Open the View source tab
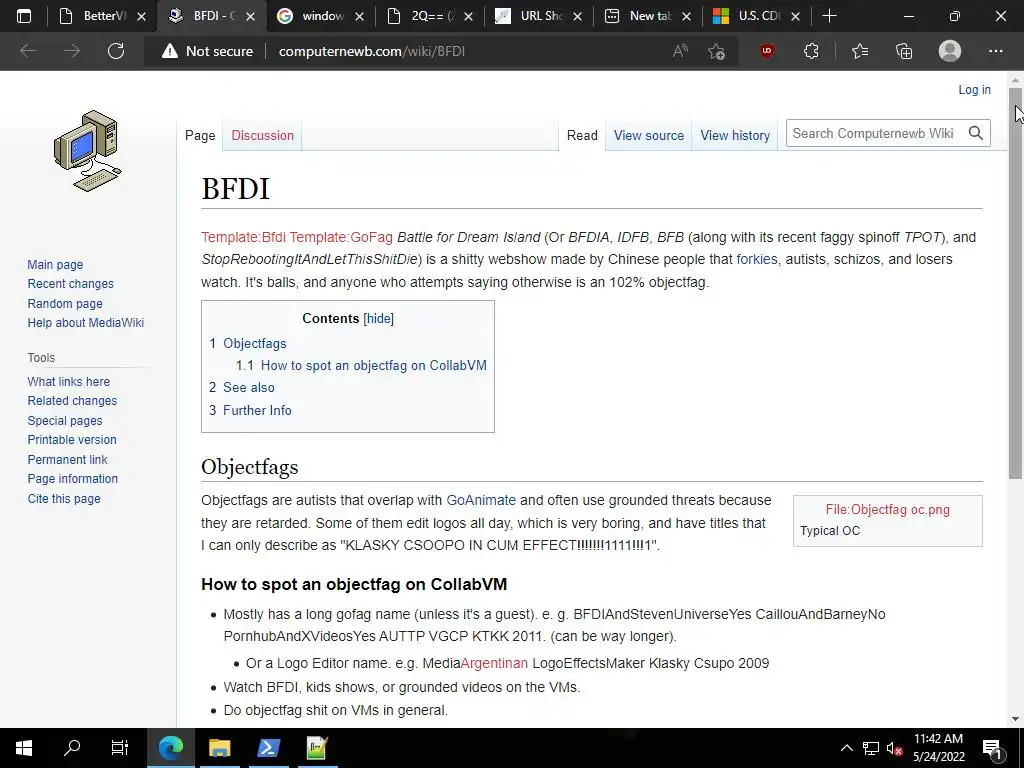1024x768 pixels. [648, 135]
